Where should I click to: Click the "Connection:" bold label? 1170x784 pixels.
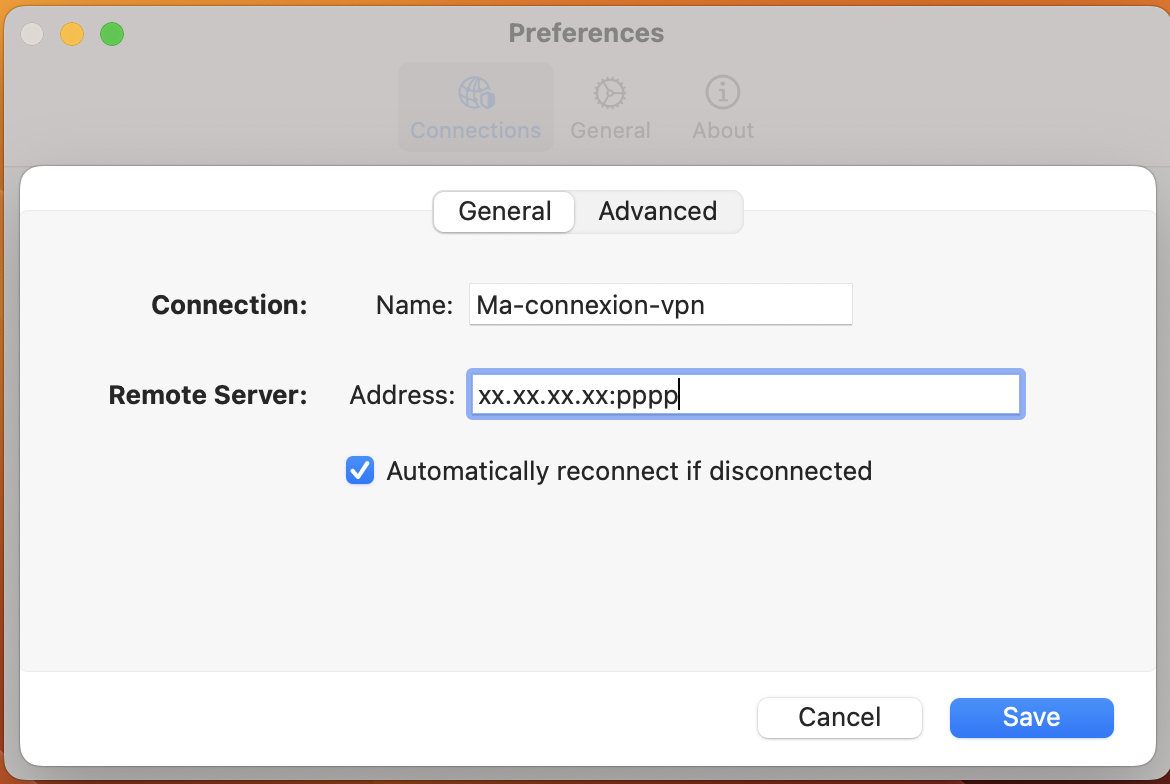click(x=229, y=305)
